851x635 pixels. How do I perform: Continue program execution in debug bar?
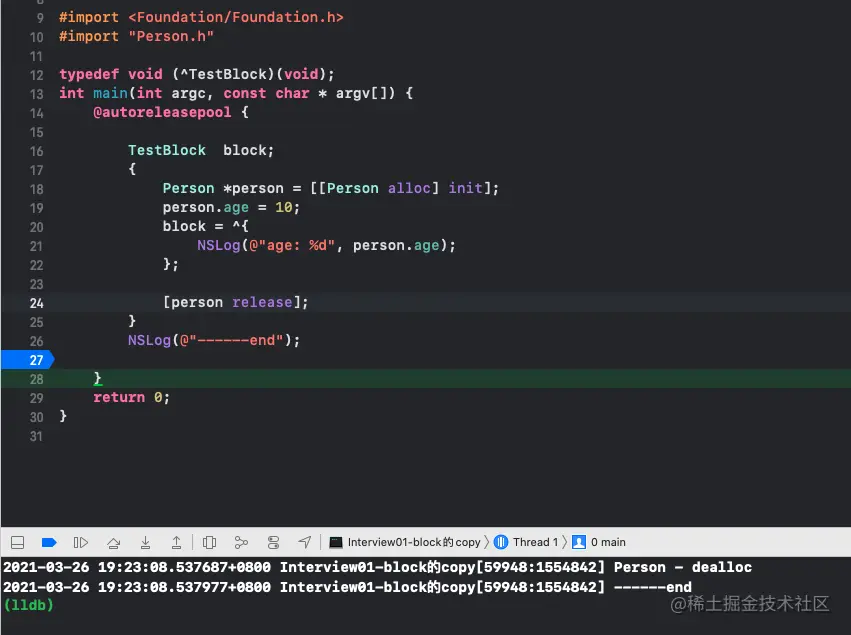click(80, 542)
